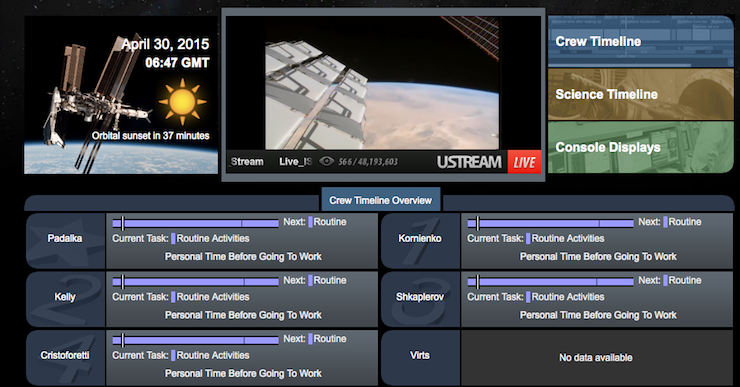The width and height of the screenshot is (740, 387).
Task: Select the Kelly crew card
Action: [x=65, y=299]
